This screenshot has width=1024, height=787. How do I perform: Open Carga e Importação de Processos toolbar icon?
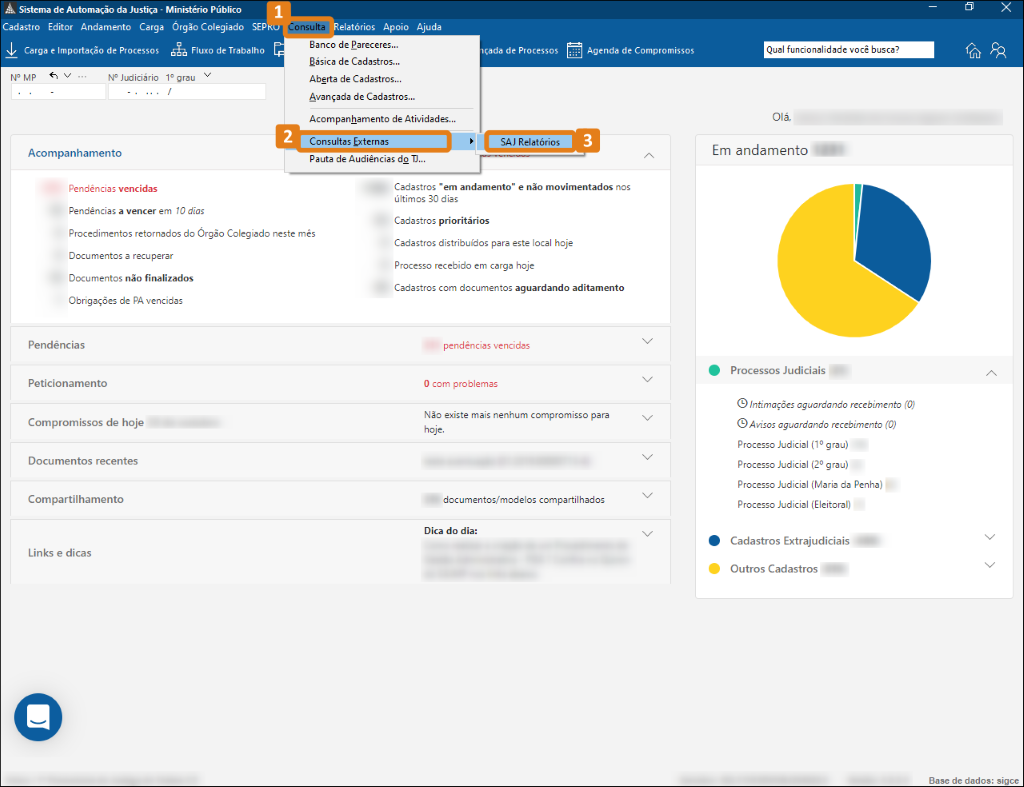pos(11,50)
